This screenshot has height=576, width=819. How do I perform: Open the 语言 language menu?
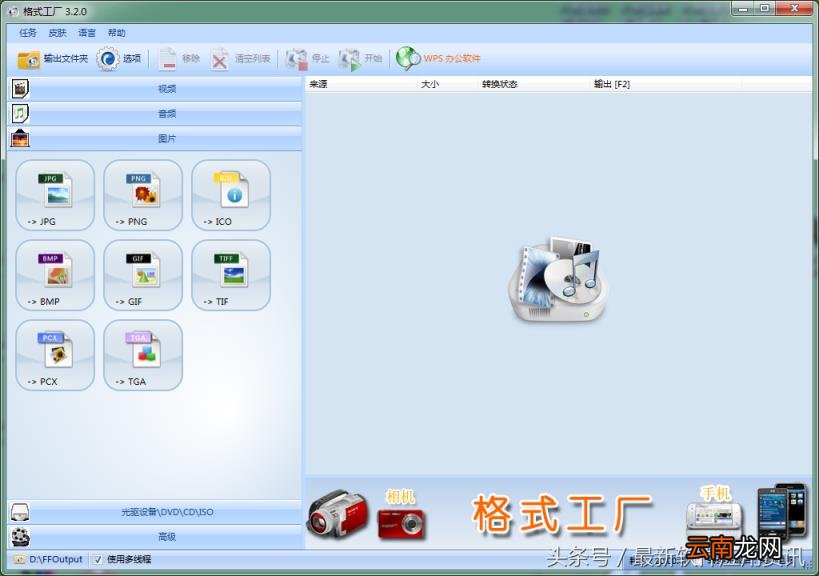pyautogui.click(x=87, y=33)
